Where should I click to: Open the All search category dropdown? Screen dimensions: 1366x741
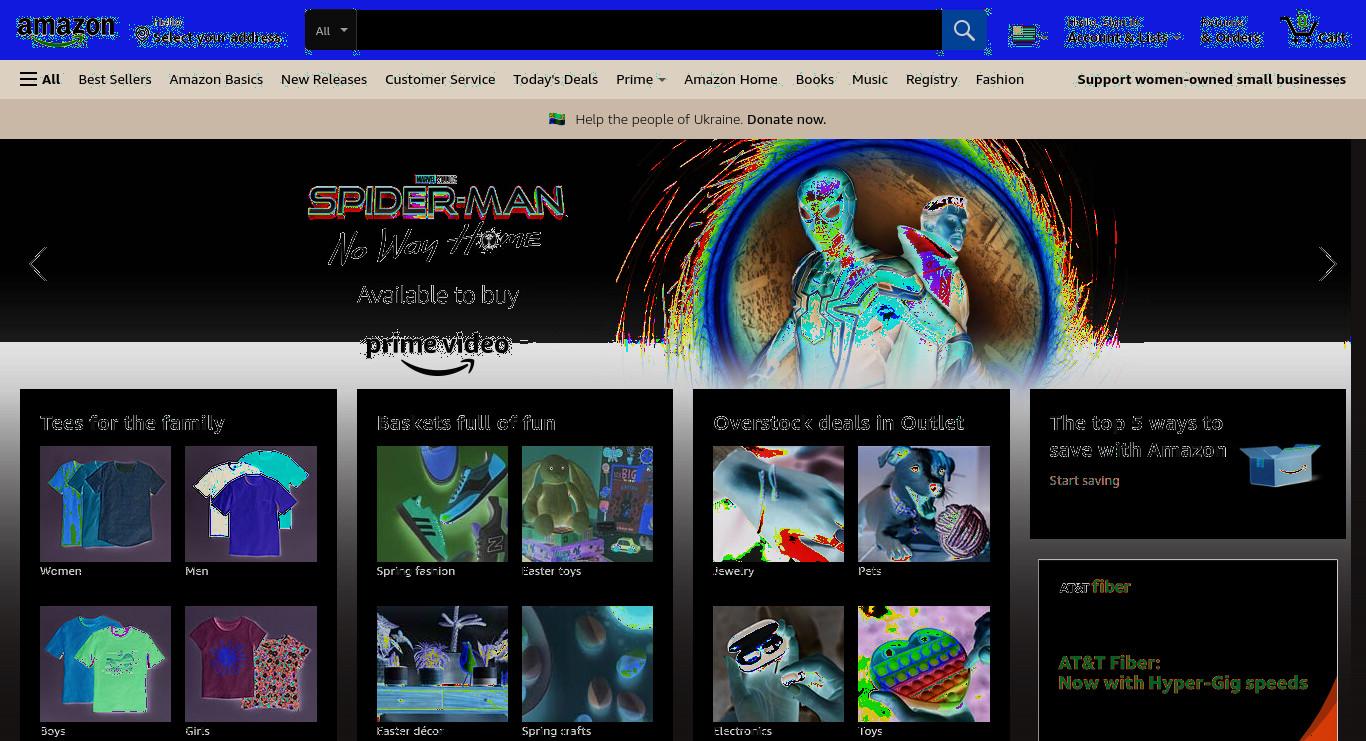[331, 31]
